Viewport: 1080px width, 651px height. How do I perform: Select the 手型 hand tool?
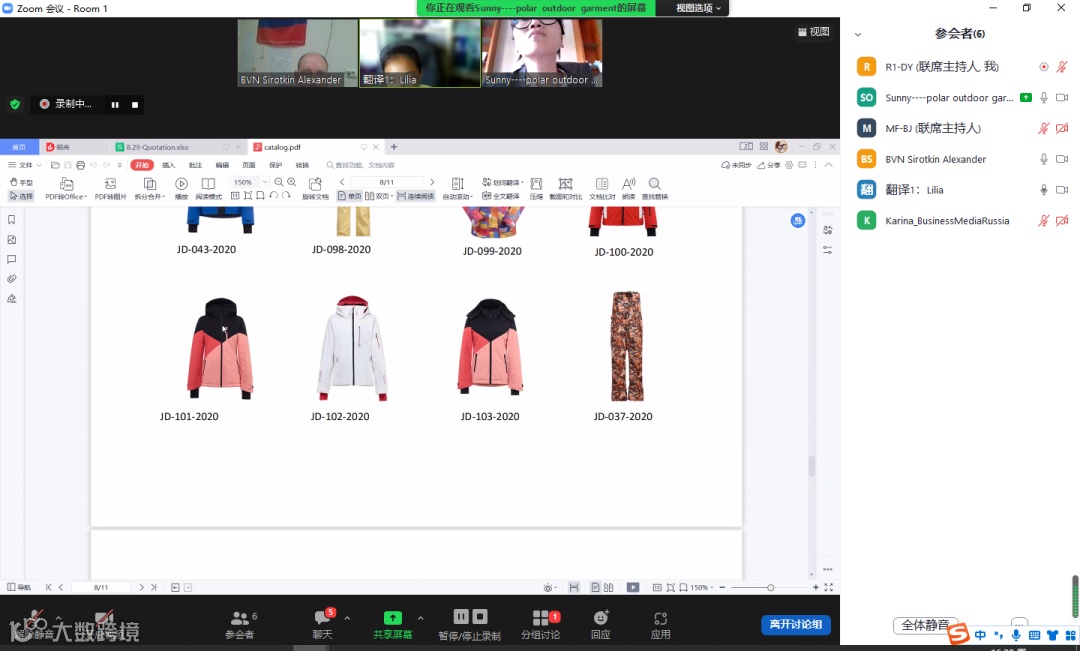pyautogui.click(x=21, y=183)
